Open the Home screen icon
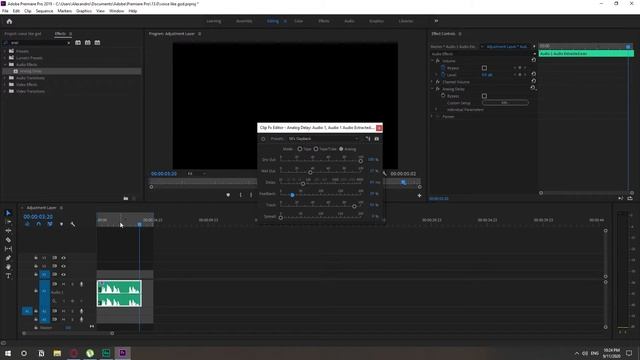The height and width of the screenshot is (360, 640). point(9,21)
